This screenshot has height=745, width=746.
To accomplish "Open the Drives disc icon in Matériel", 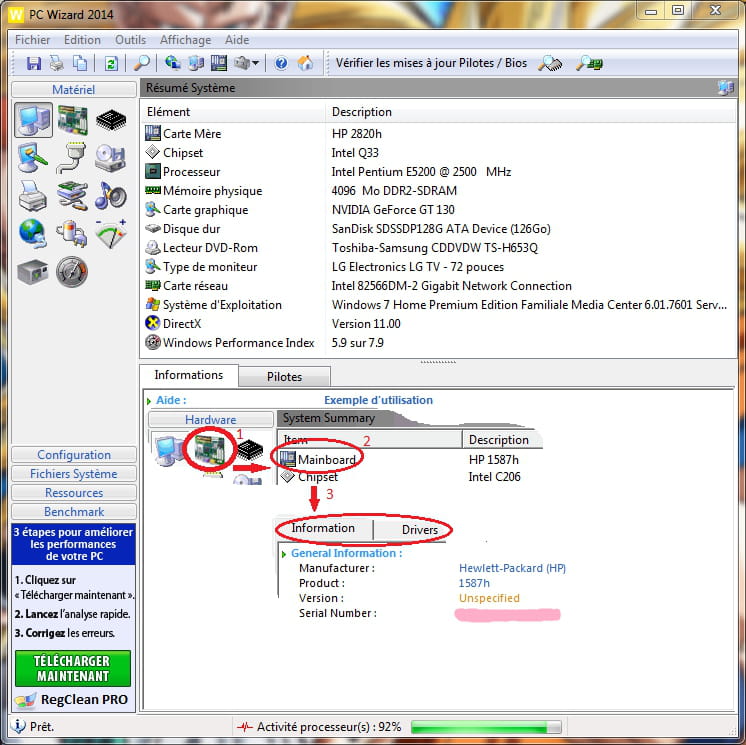I will (110, 158).
